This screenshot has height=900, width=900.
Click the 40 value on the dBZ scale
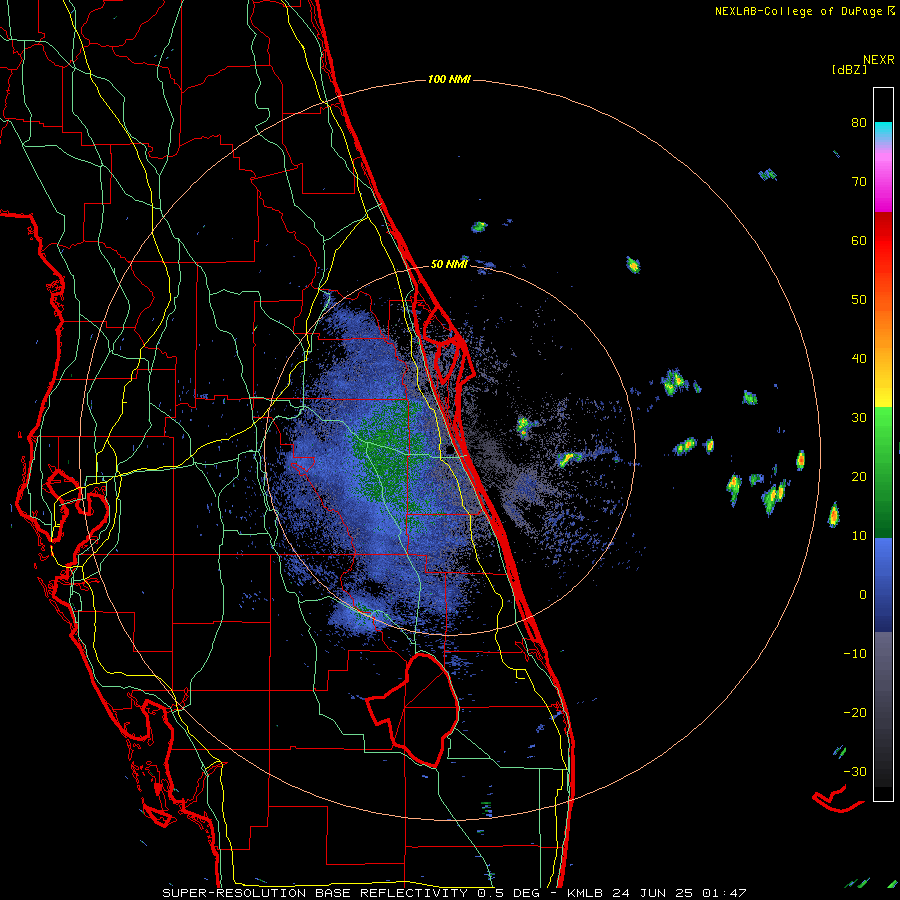pyautogui.click(x=859, y=359)
